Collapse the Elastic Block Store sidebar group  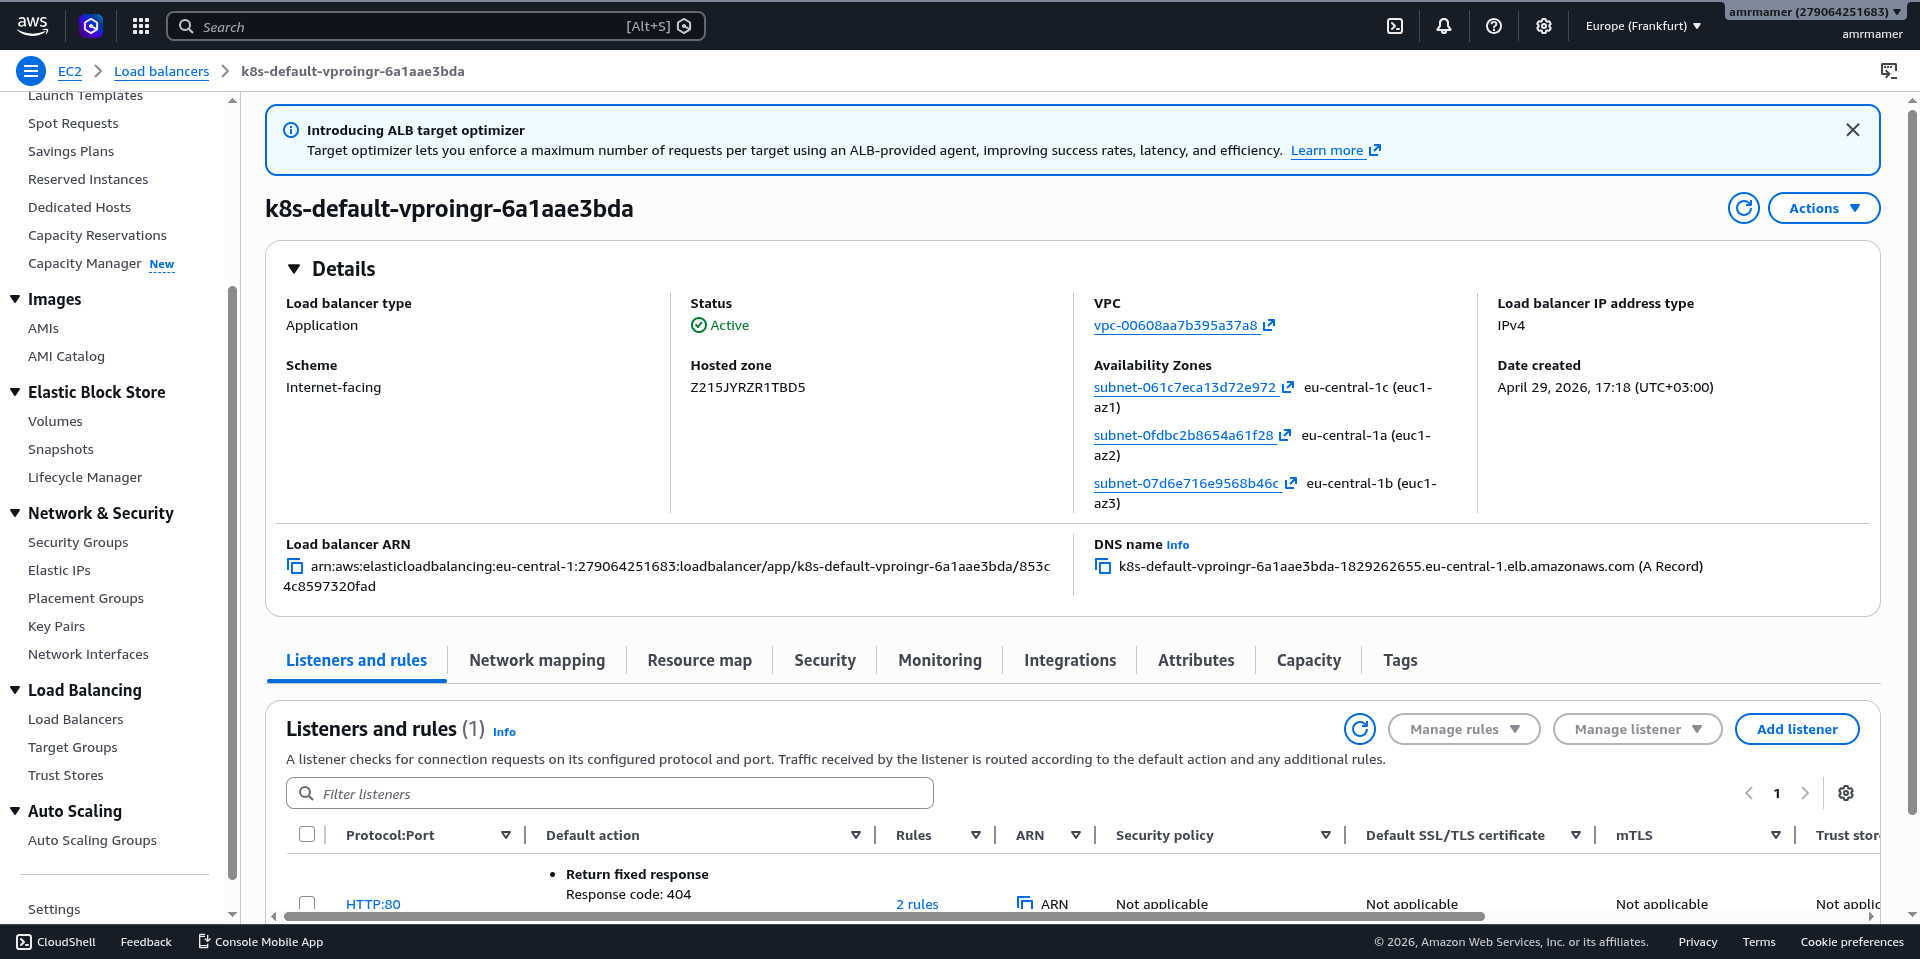[15, 392]
